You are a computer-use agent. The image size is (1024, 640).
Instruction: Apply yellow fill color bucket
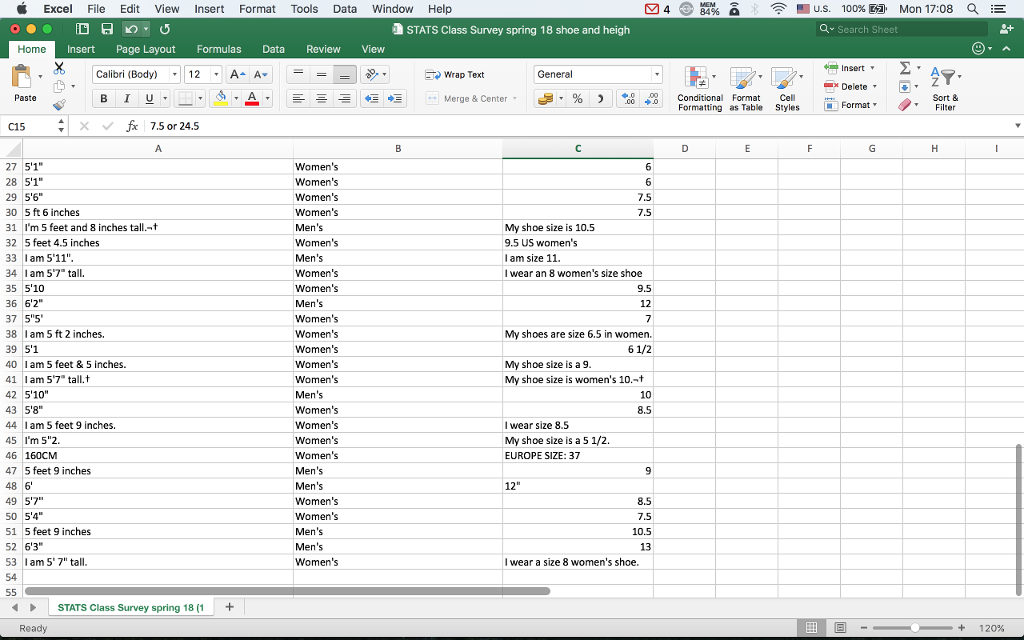coord(221,99)
